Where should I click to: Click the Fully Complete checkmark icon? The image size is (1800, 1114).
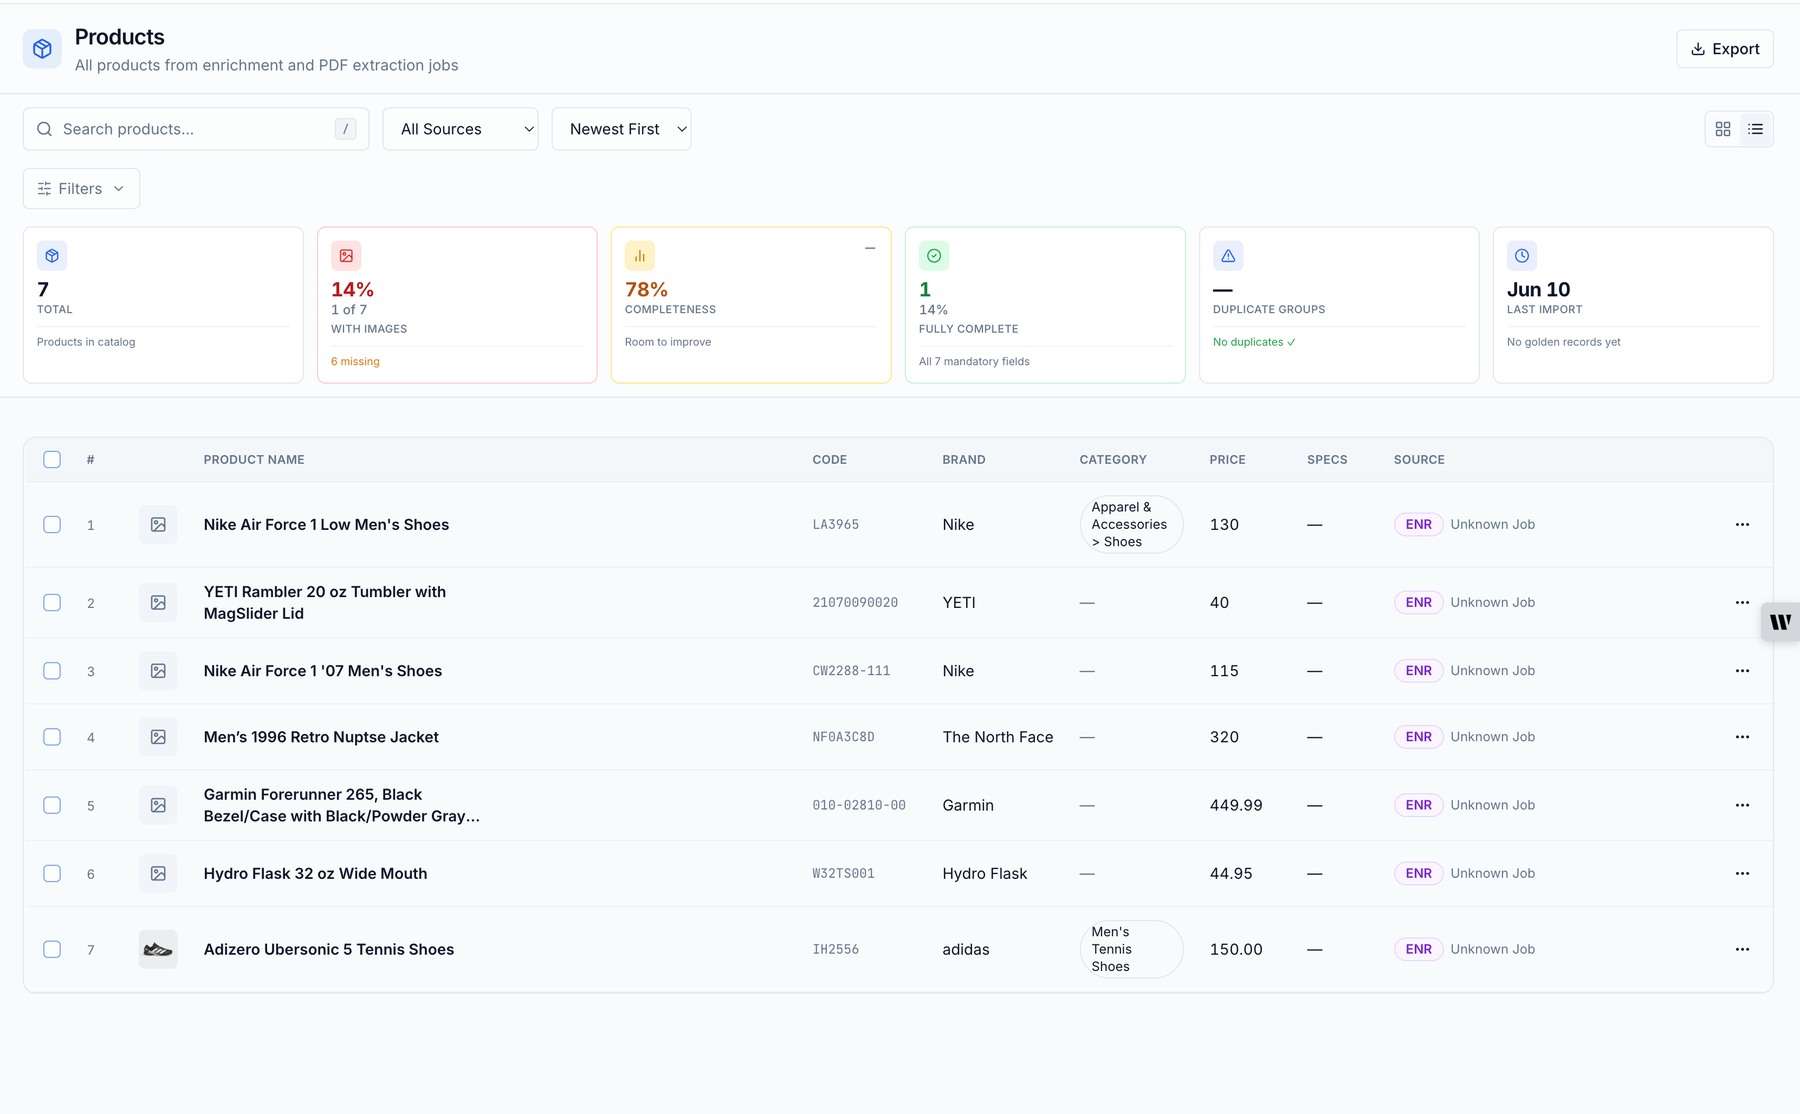point(934,256)
